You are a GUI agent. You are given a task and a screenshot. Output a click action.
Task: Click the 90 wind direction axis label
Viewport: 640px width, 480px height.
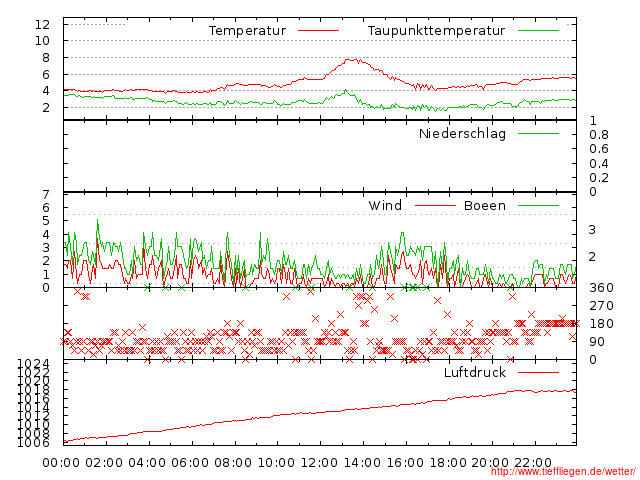[x=597, y=342]
